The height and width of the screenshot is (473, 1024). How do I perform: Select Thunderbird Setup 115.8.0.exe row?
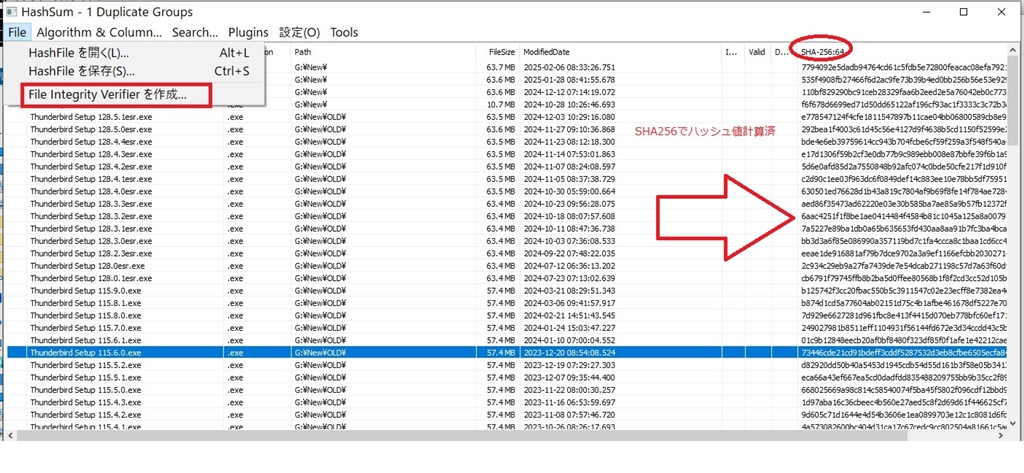pos(509,316)
